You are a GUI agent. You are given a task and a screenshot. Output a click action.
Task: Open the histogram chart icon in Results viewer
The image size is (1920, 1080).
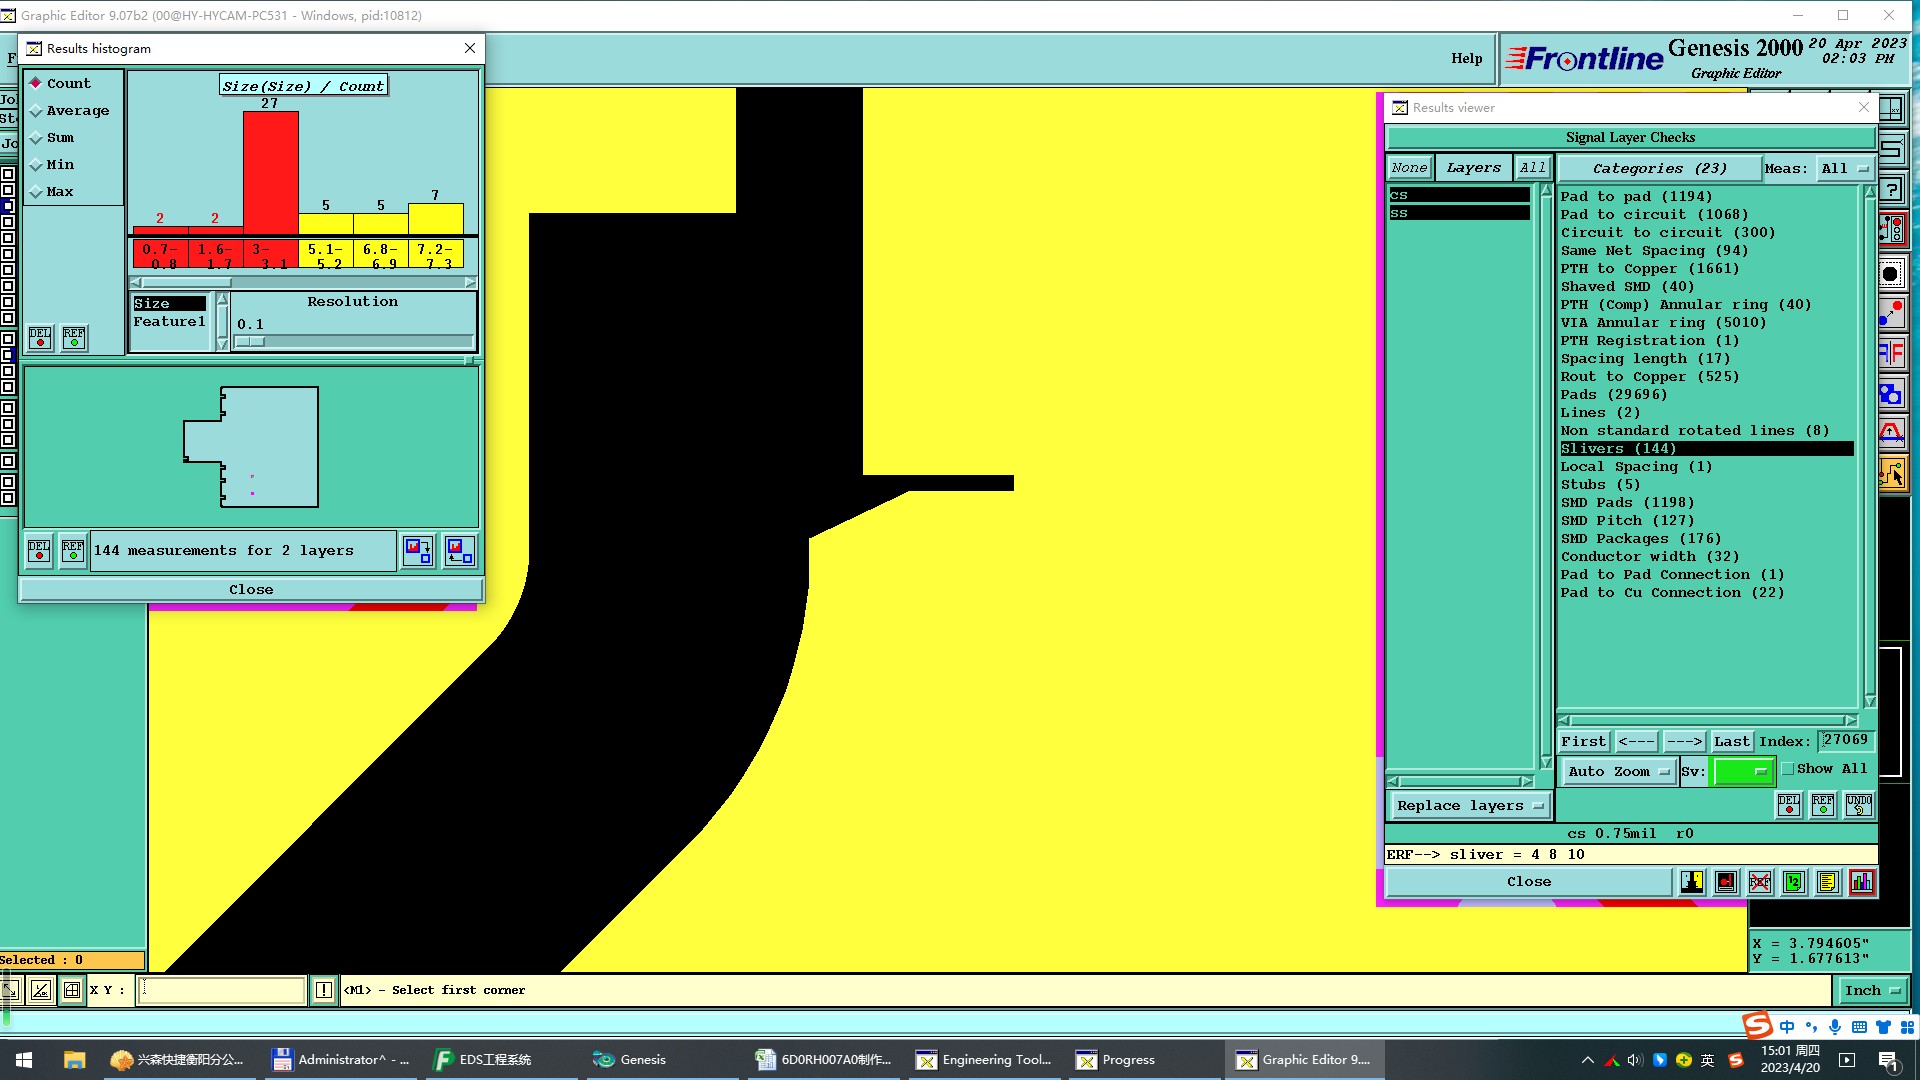(x=1862, y=882)
